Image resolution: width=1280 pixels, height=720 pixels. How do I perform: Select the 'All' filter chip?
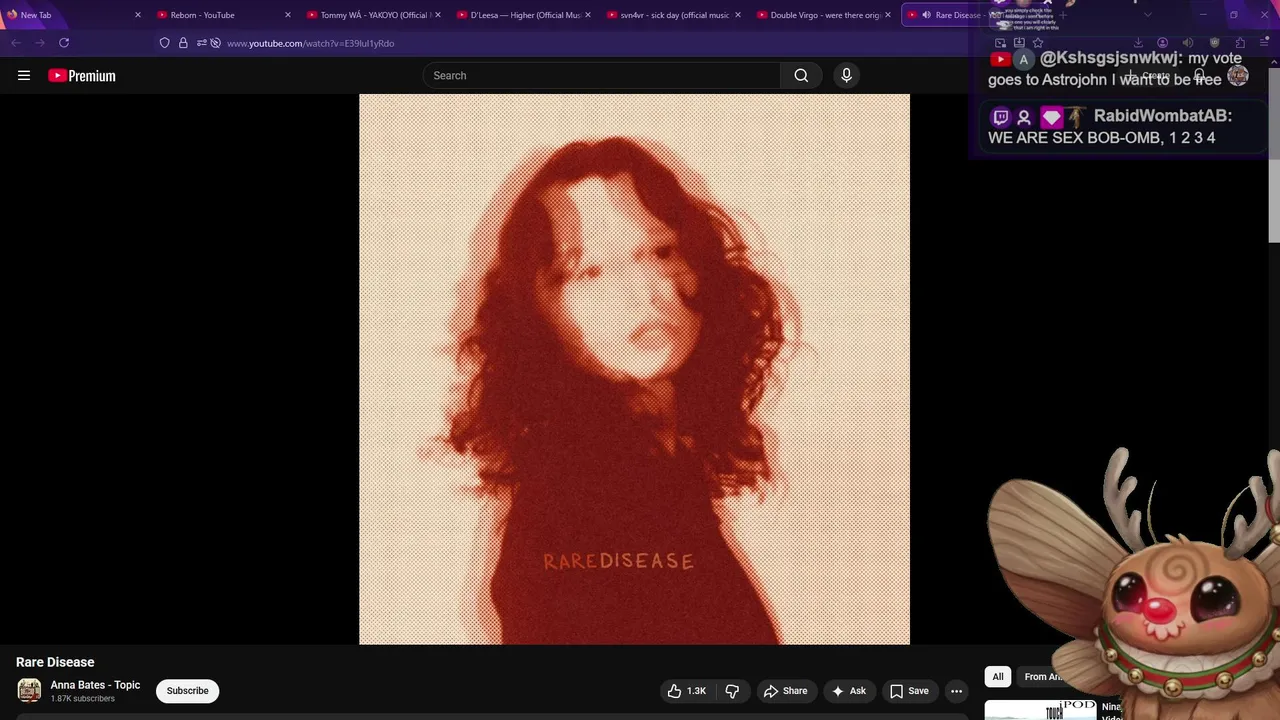click(x=998, y=677)
